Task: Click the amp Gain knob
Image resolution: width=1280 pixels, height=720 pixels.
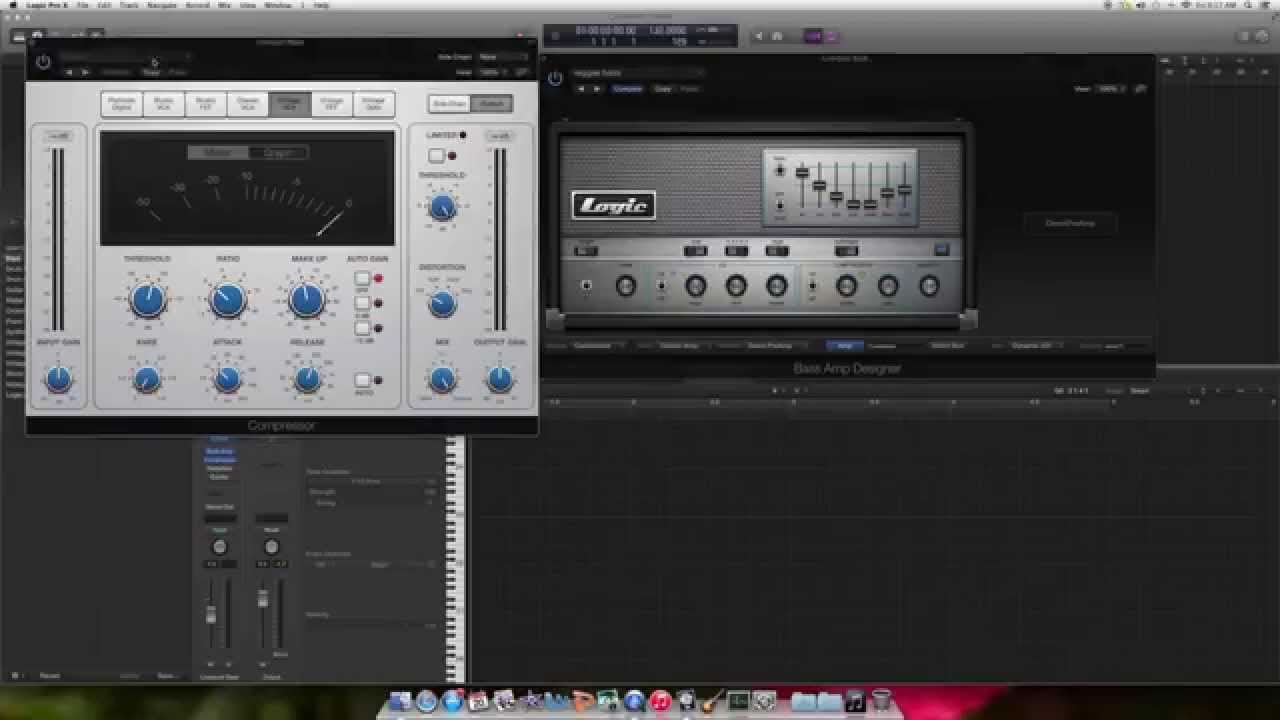Action: [x=626, y=286]
